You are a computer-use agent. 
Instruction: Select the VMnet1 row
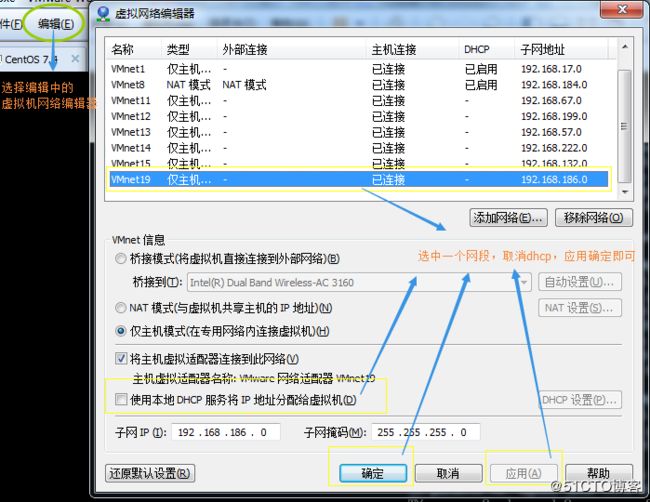[359, 69]
